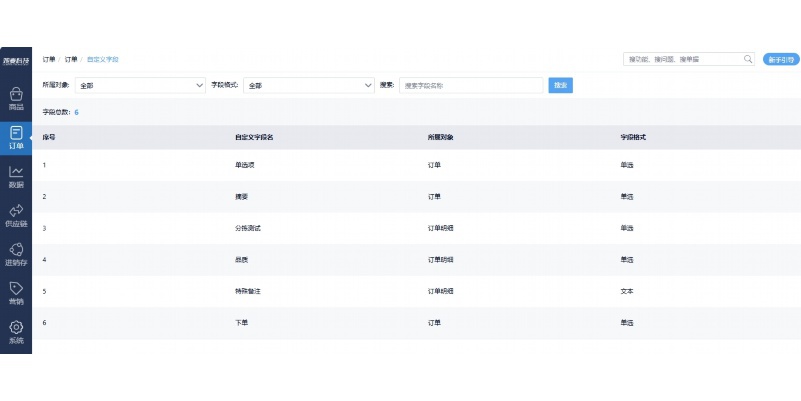The width and height of the screenshot is (801, 401).
Task: Click the 新手引导 button
Action: [x=780, y=60]
